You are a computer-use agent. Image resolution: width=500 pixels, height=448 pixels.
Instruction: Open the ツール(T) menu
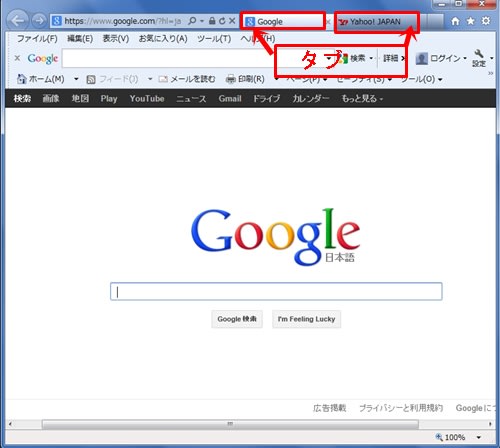point(214,39)
